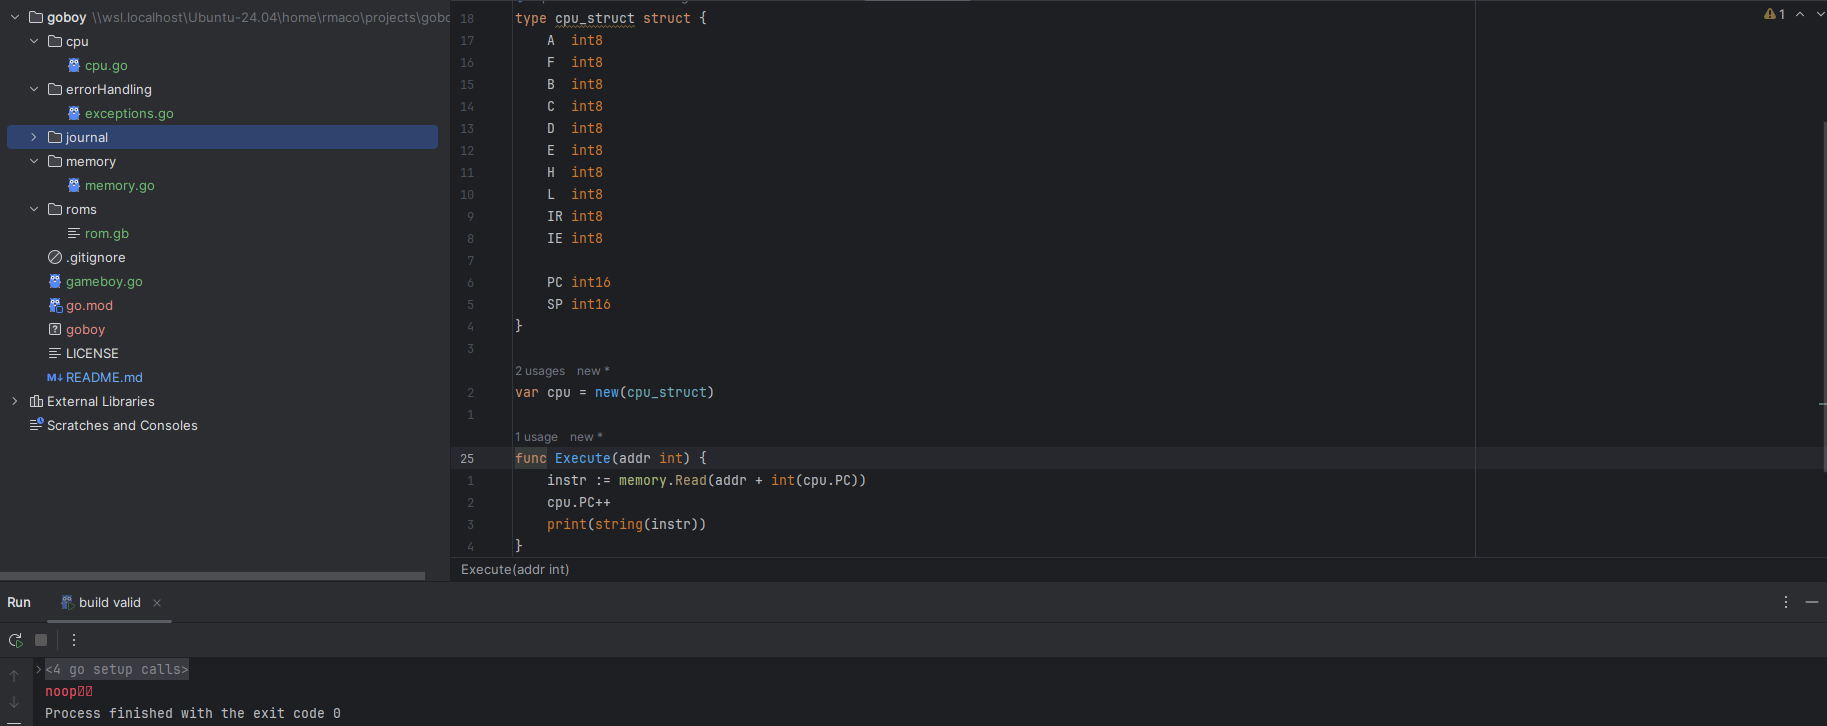This screenshot has width=1827, height=726.
Task: Expand folded go setup calls line
Action: tap(39, 669)
